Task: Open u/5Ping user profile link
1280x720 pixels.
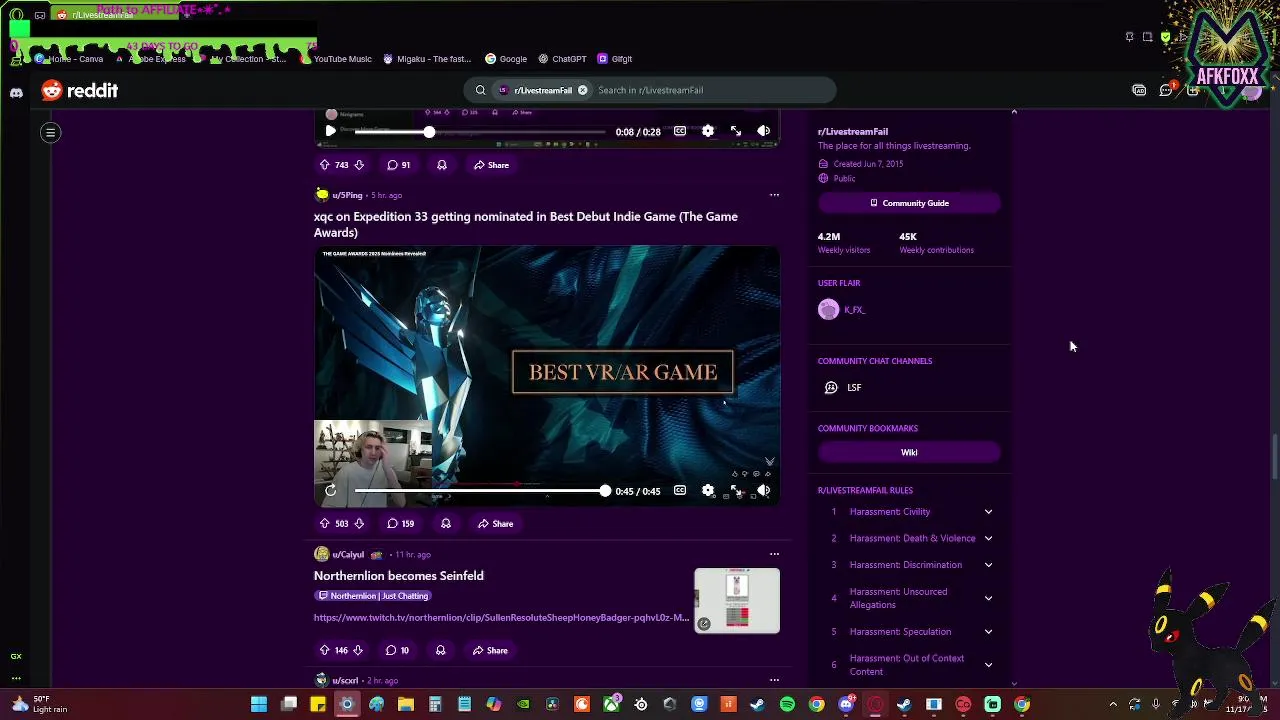Action: [347, 195]
